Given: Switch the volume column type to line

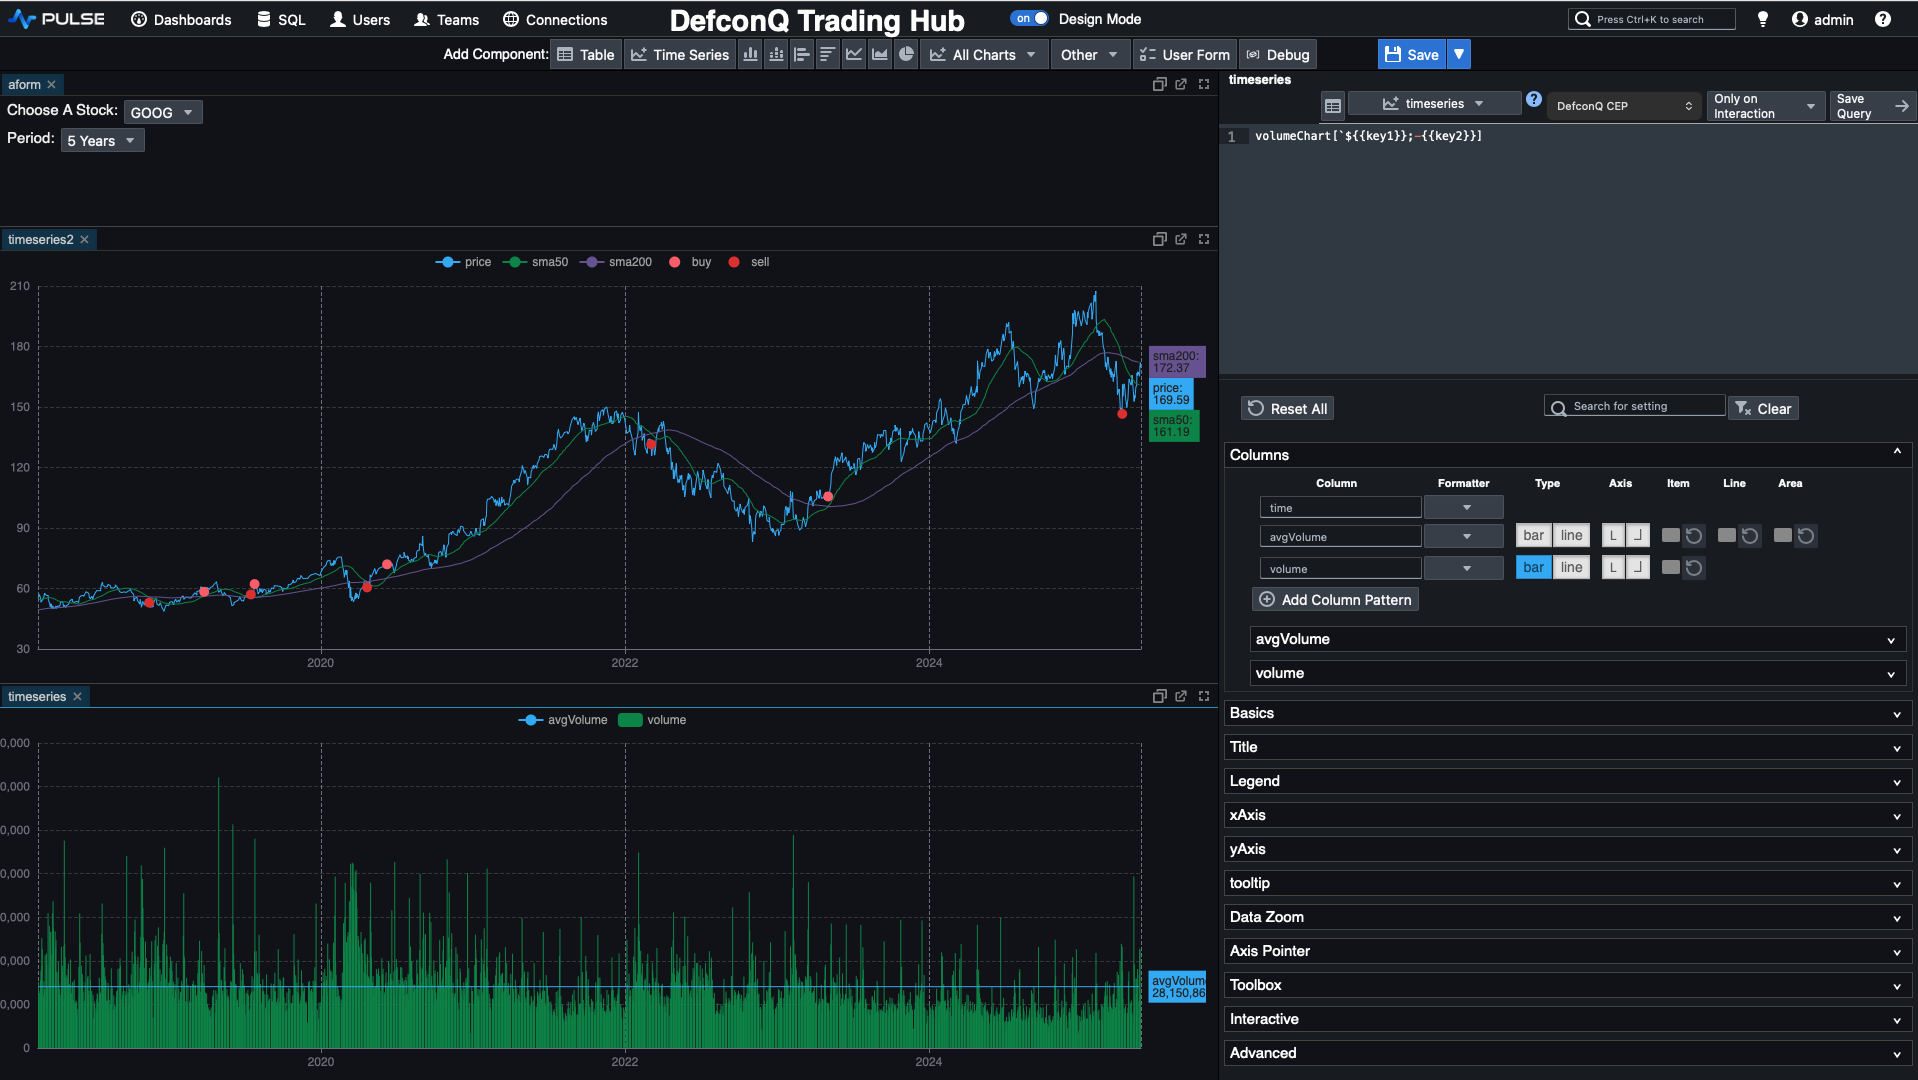Looking at the screenshot, I should tap(1571, 567).
